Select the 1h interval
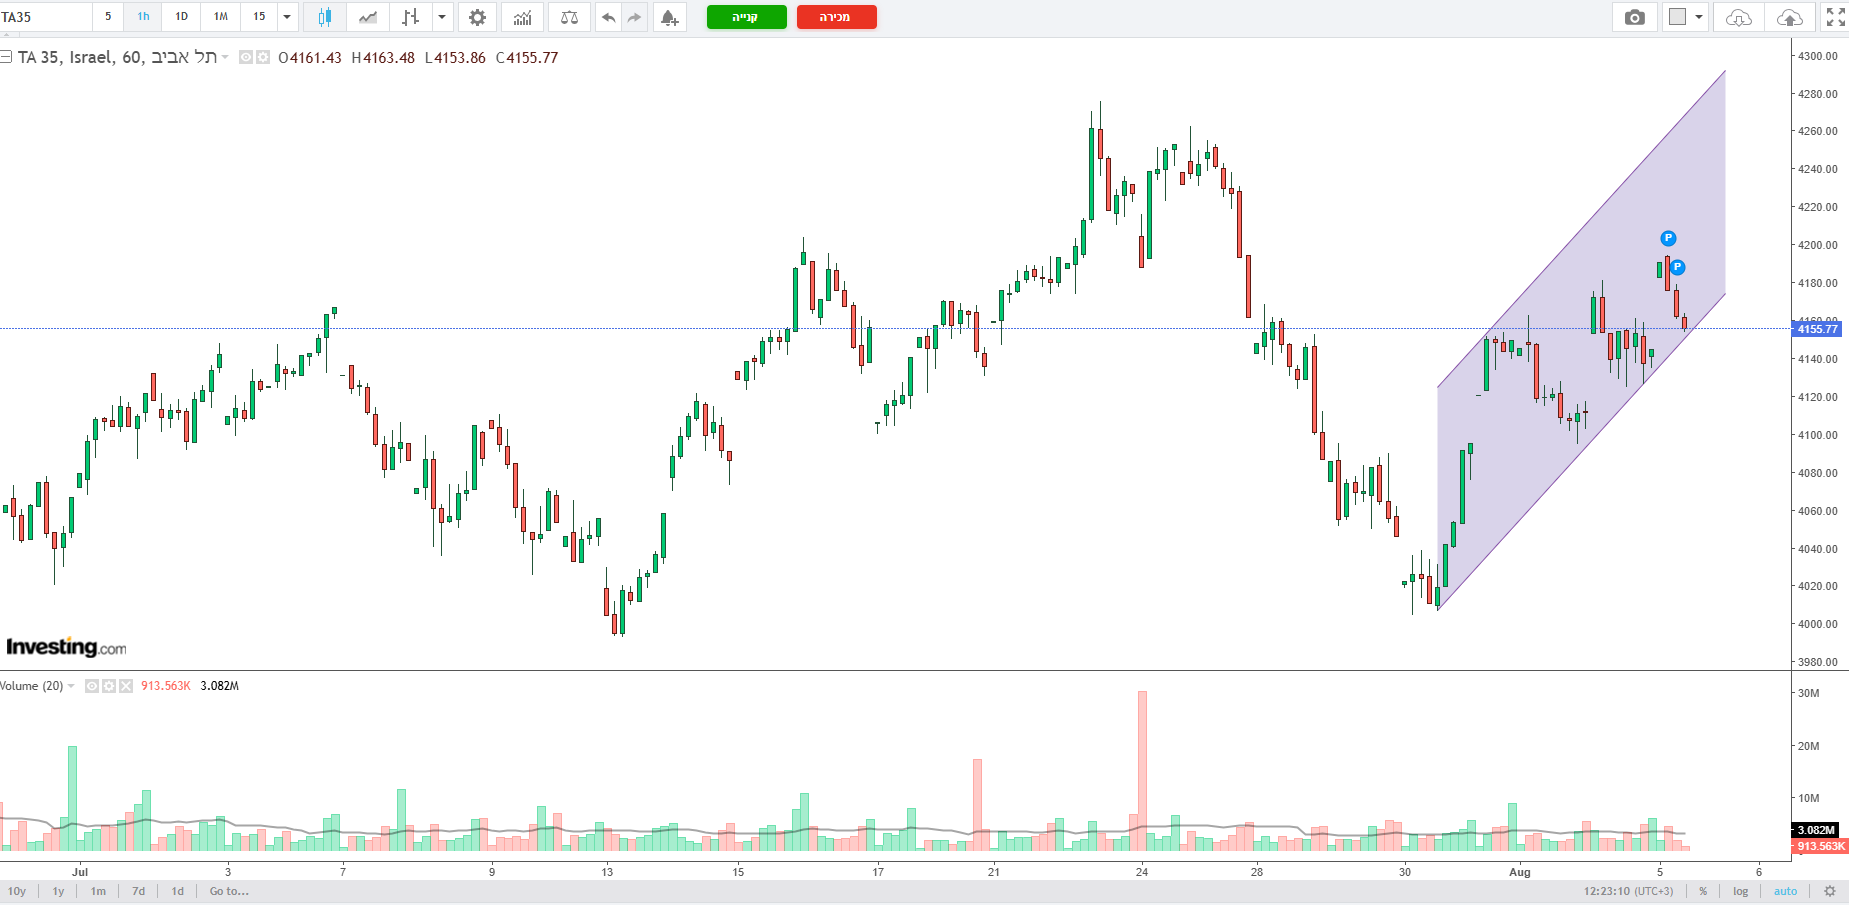This screenshot has height=905, width=1849. pyautogui.click(x=143, y=17)
